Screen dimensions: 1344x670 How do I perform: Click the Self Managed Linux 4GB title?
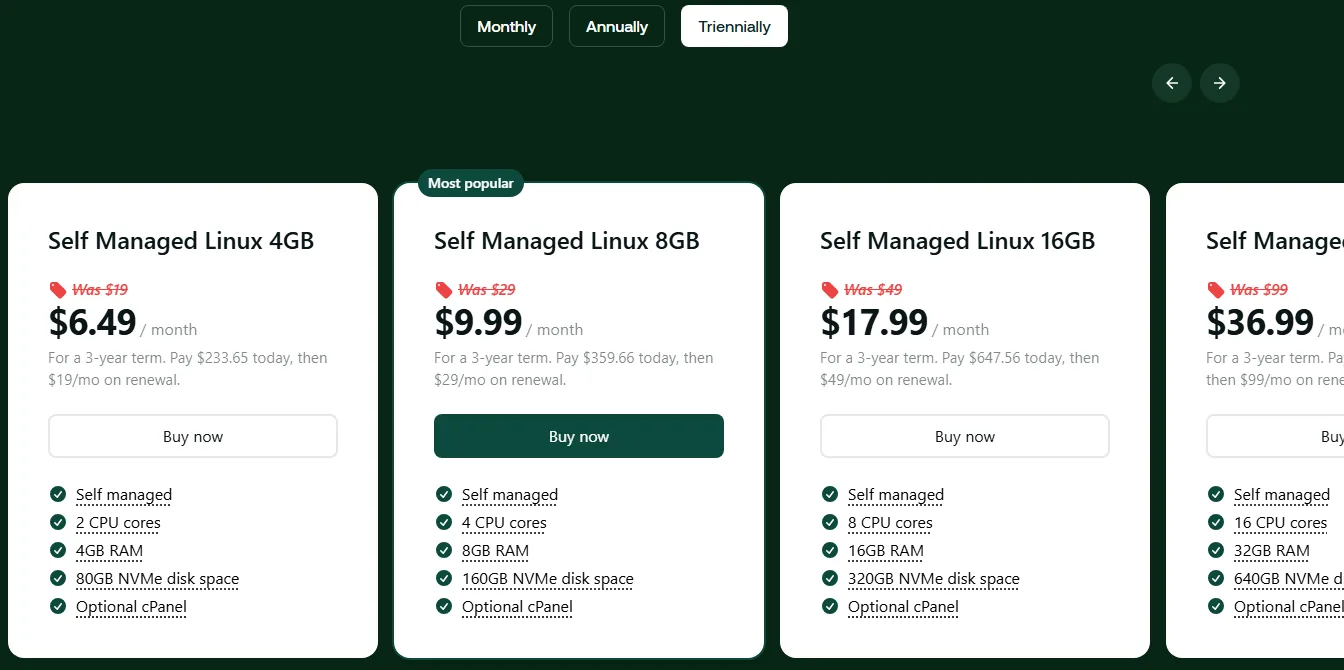coord(181,241)
